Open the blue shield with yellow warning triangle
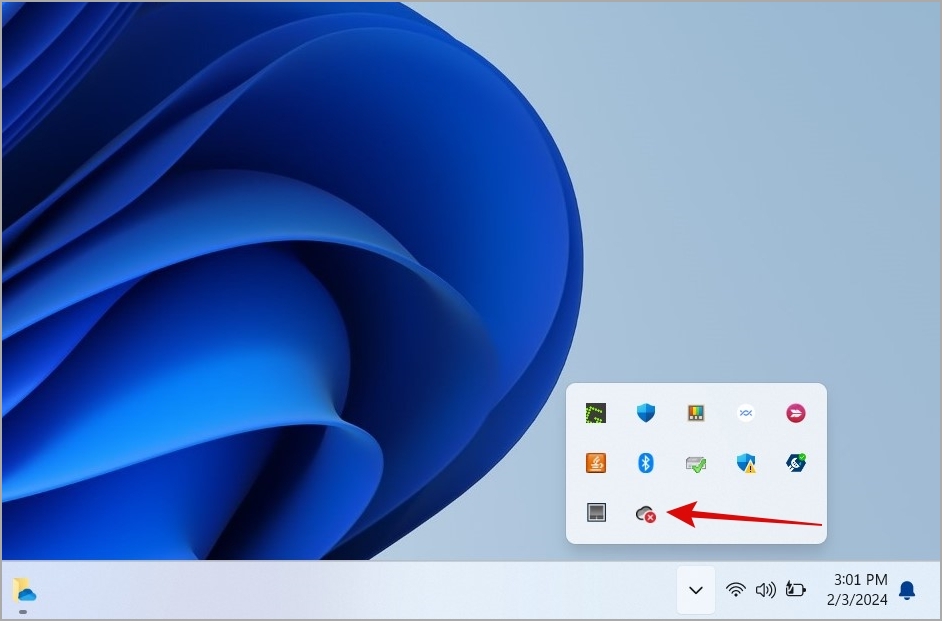The height and width of the screenshot is (621, 942). point(746,463)
